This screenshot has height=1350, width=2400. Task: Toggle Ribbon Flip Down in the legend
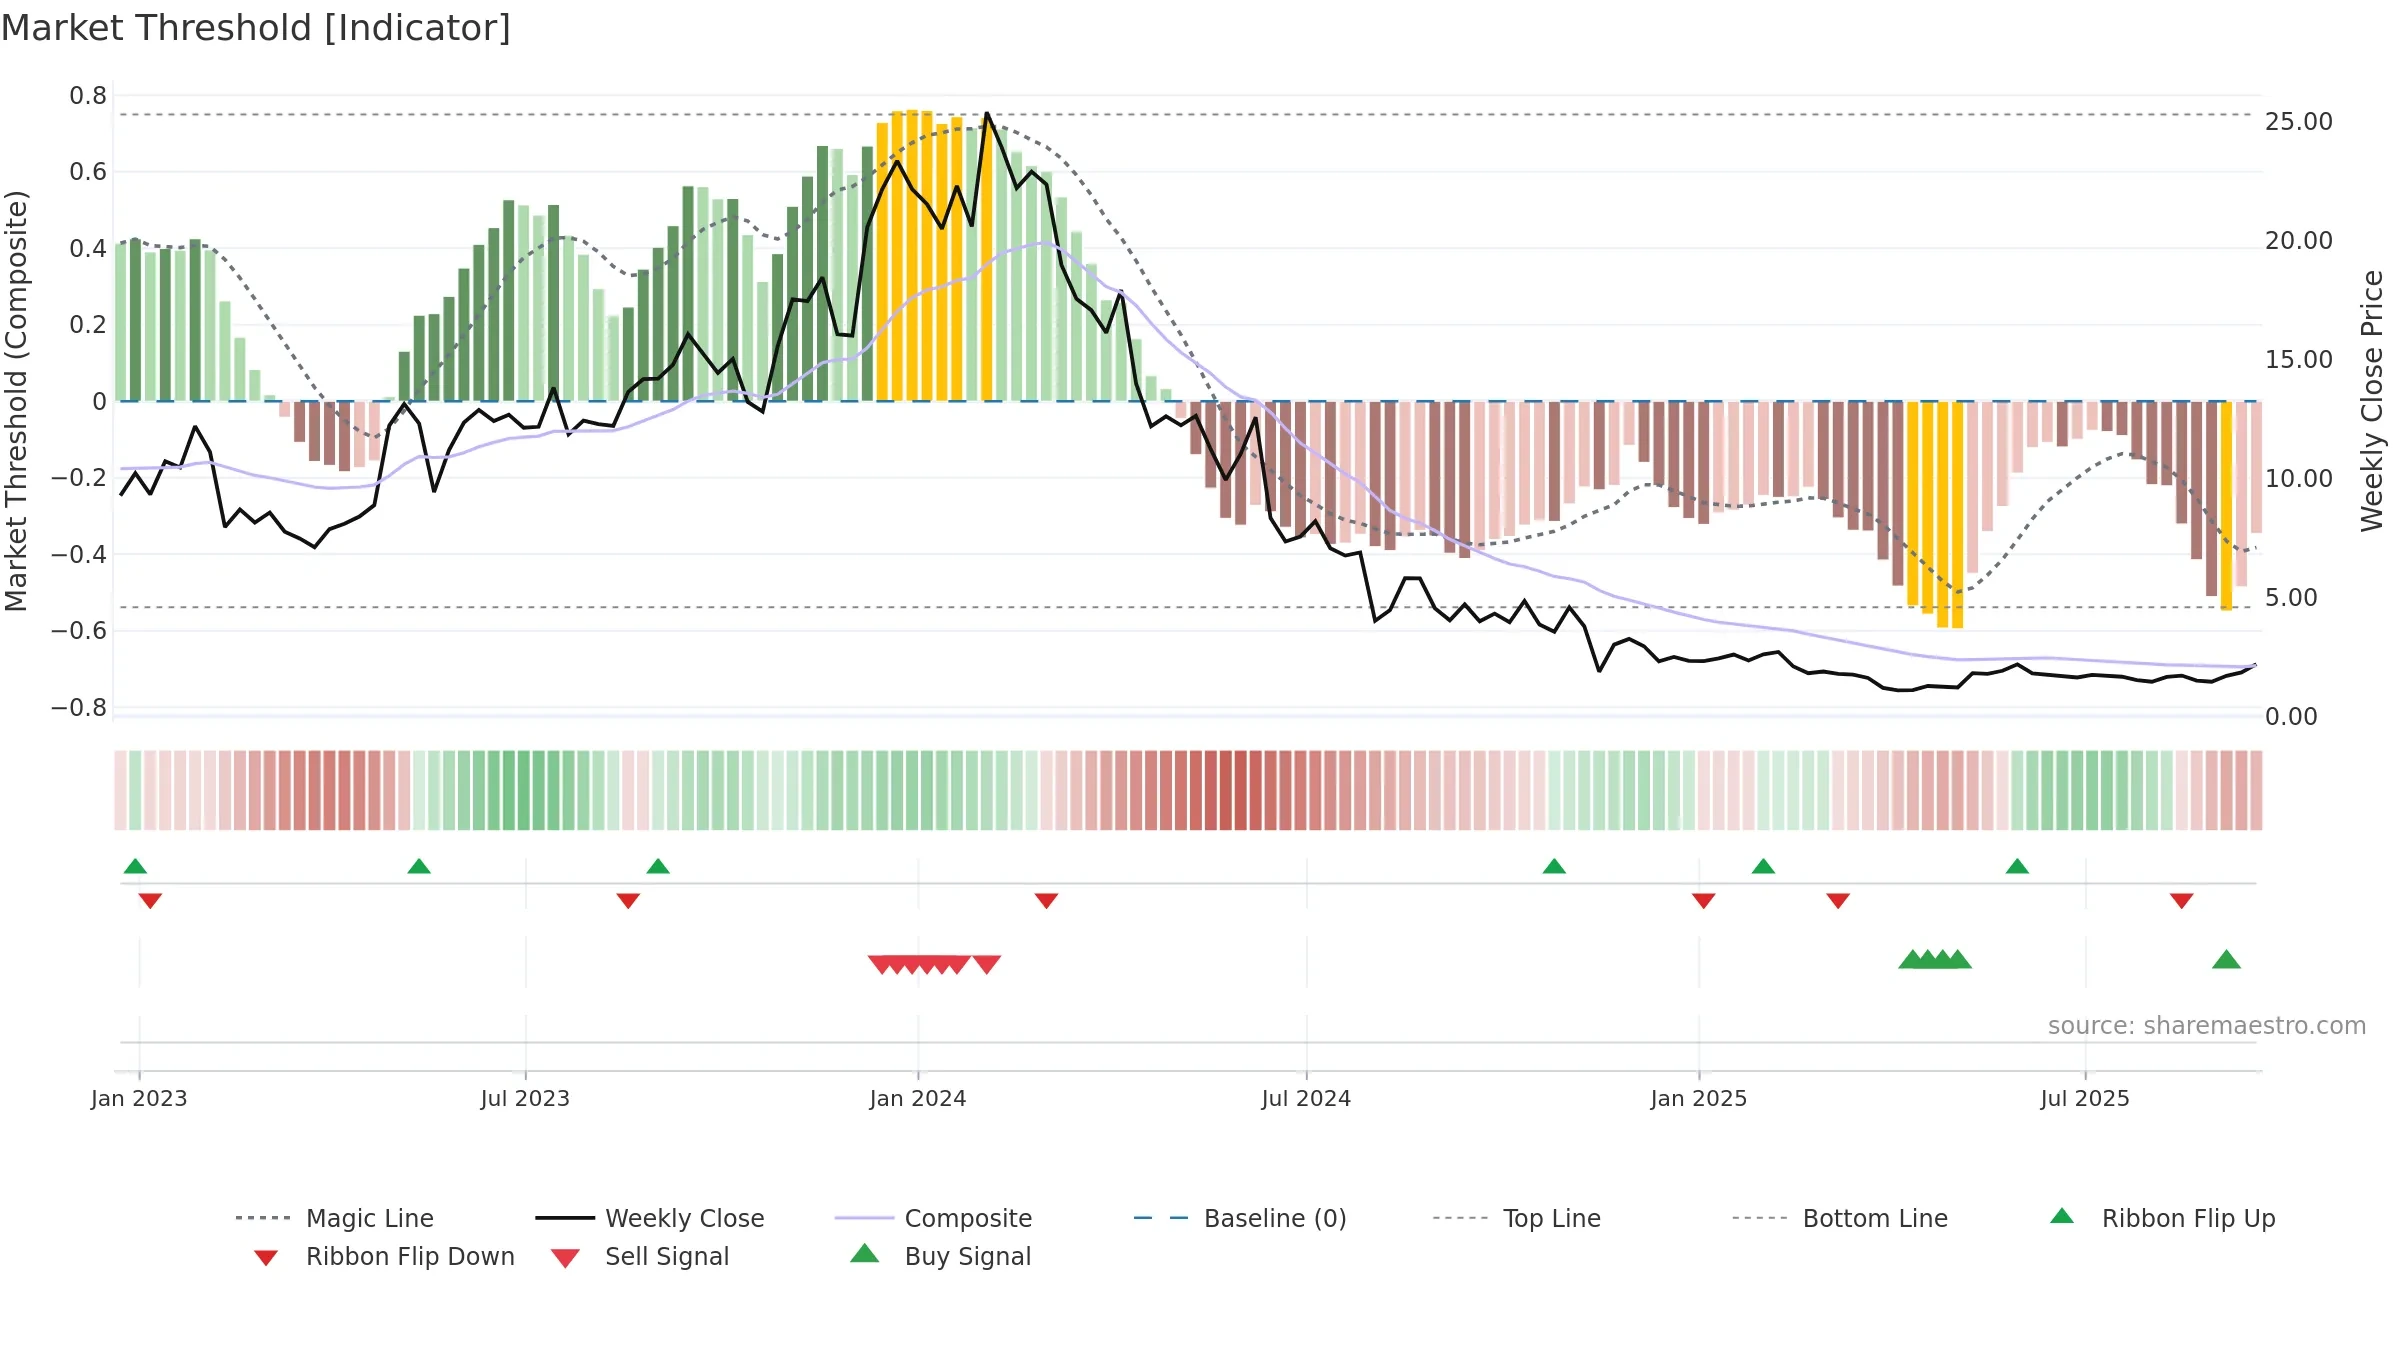coord(384,1257)
